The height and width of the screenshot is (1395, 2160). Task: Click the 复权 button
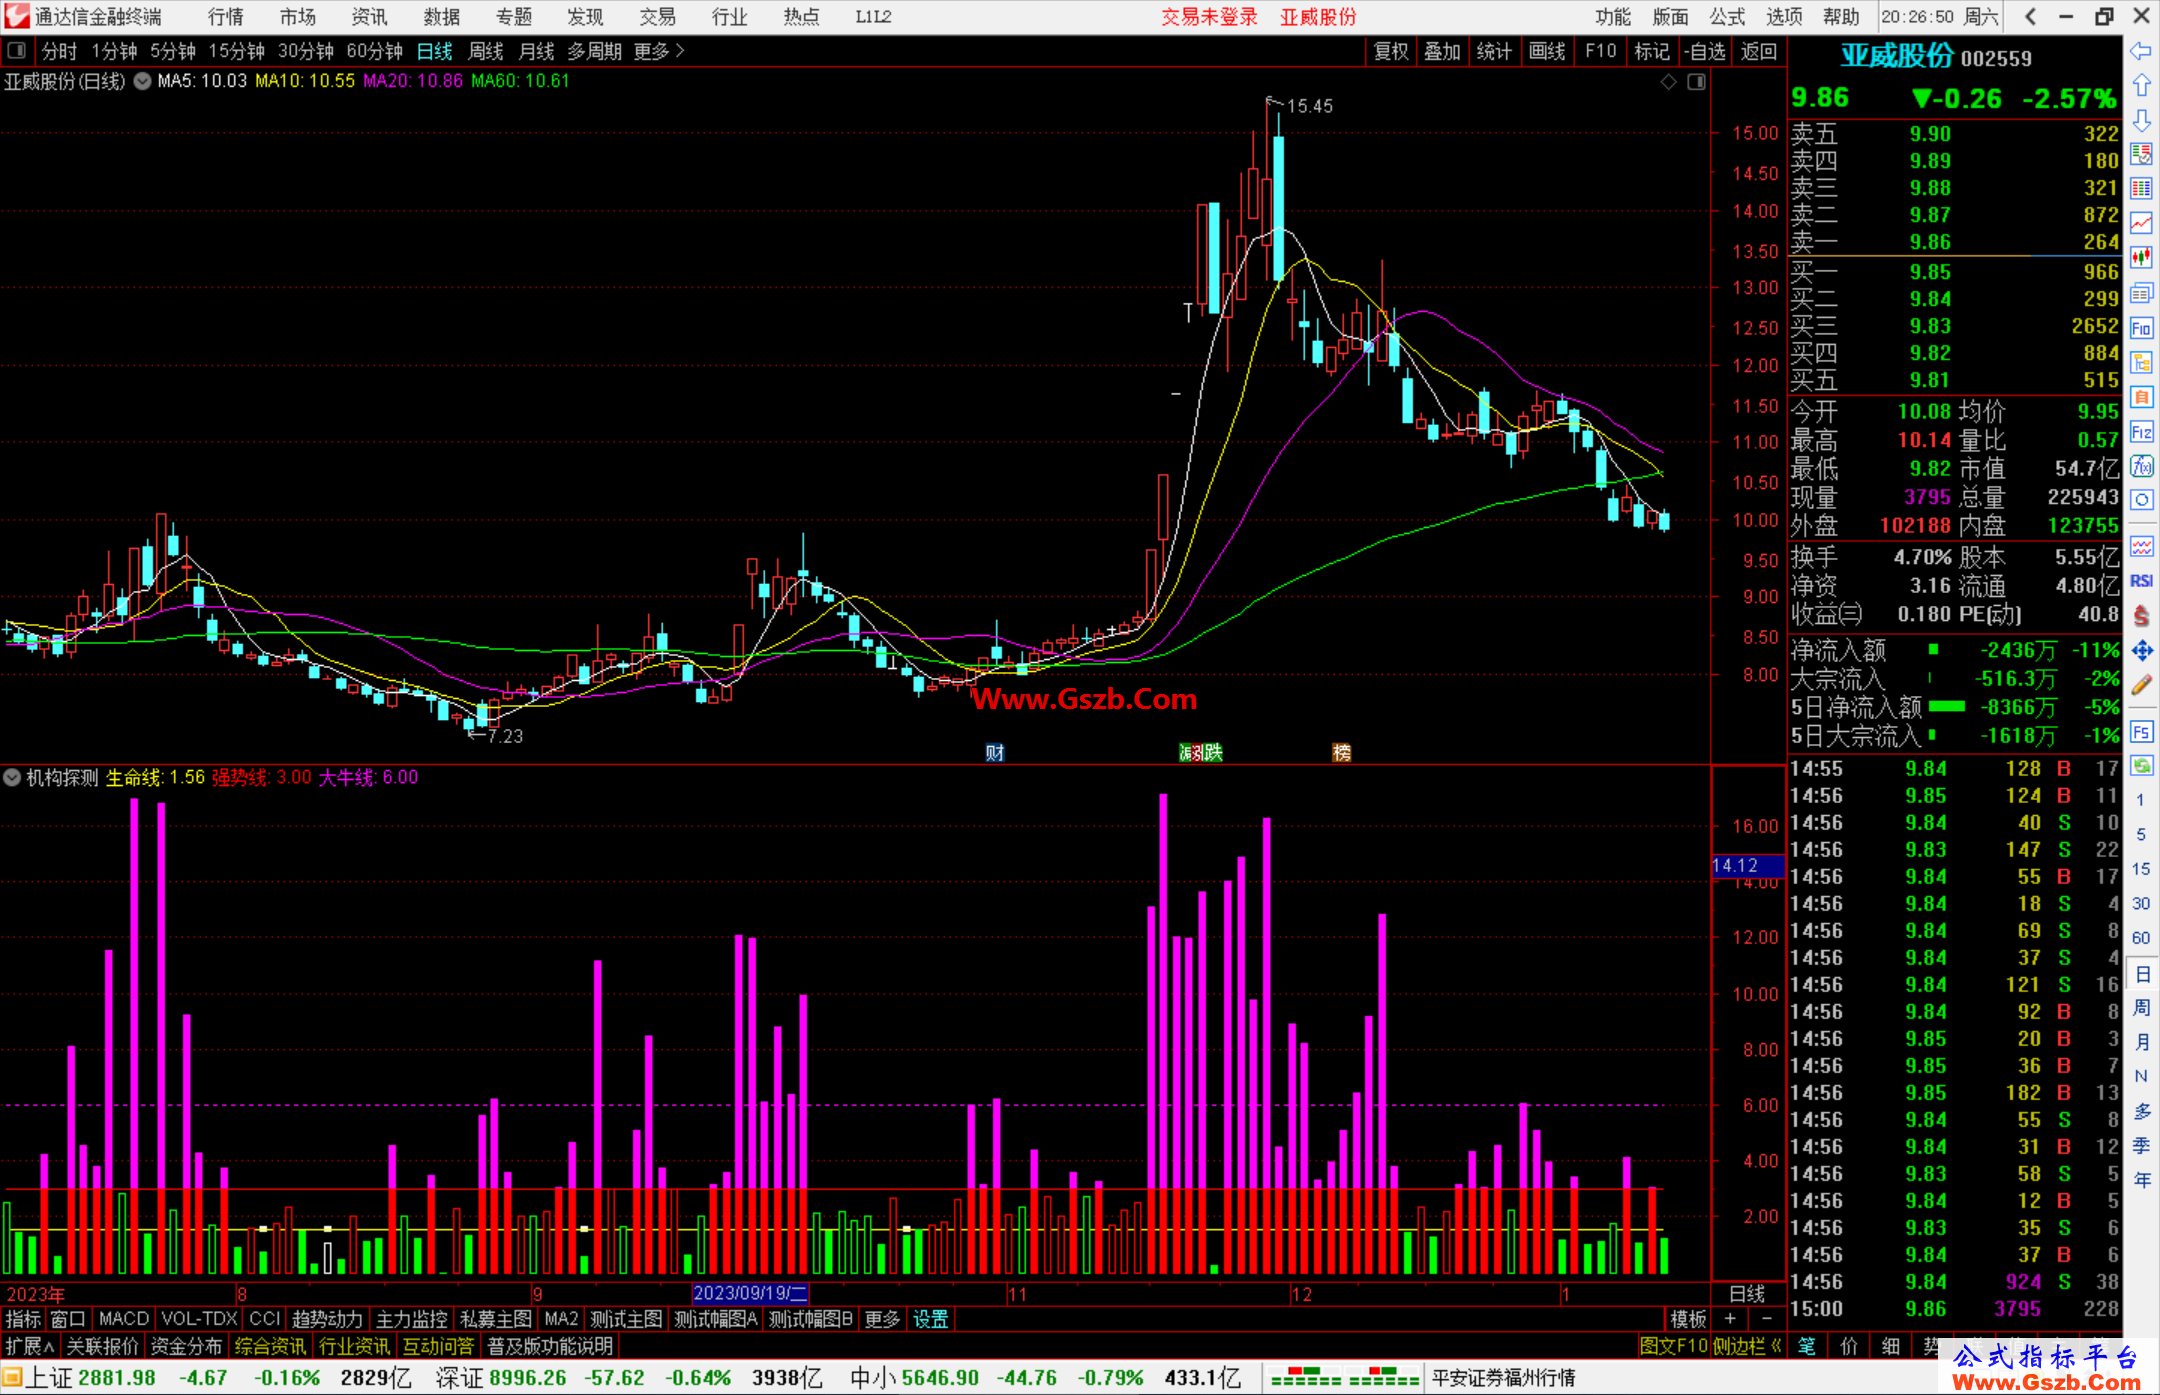click(1390, 51)
